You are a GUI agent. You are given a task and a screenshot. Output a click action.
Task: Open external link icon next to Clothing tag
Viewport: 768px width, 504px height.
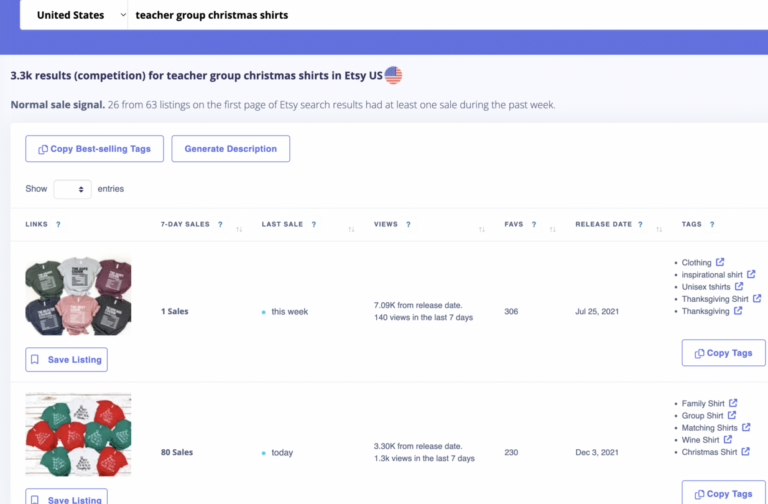click(x=721, y=263)
